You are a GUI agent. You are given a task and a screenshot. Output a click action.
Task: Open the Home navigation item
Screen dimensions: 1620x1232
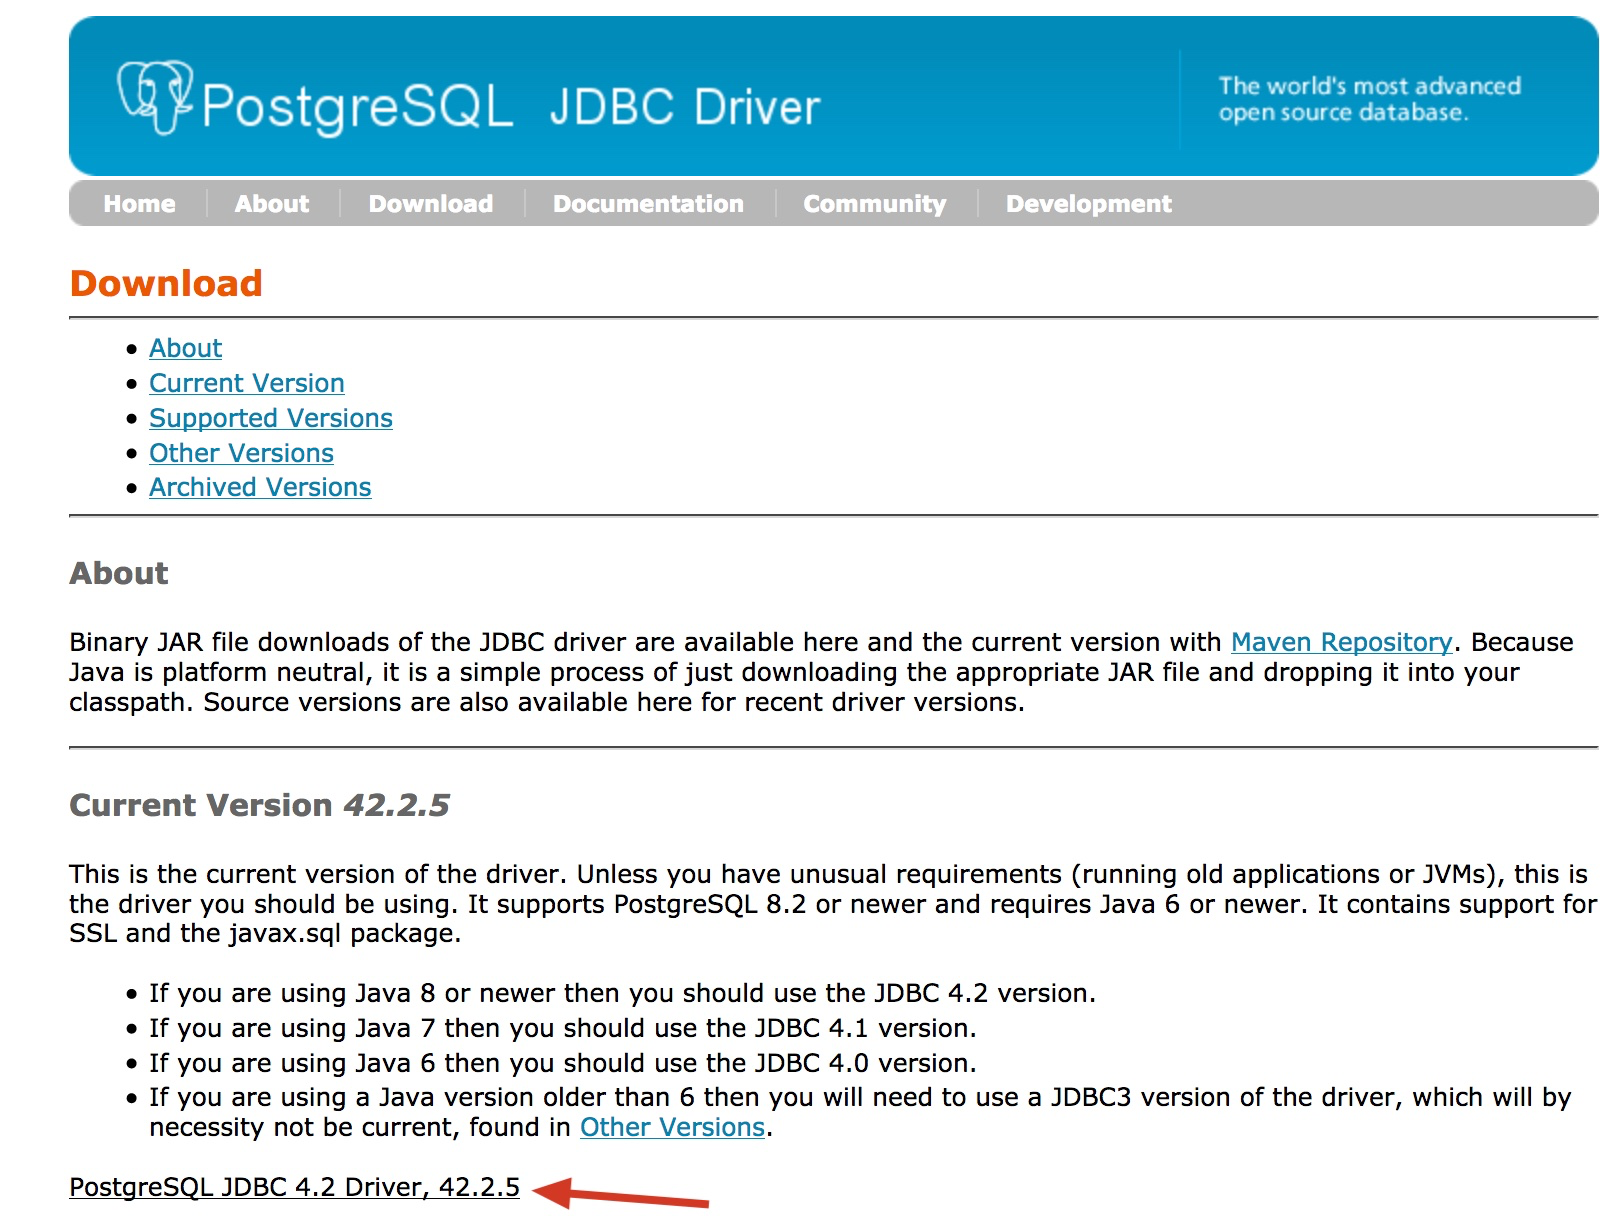click(x=139, y=204)
